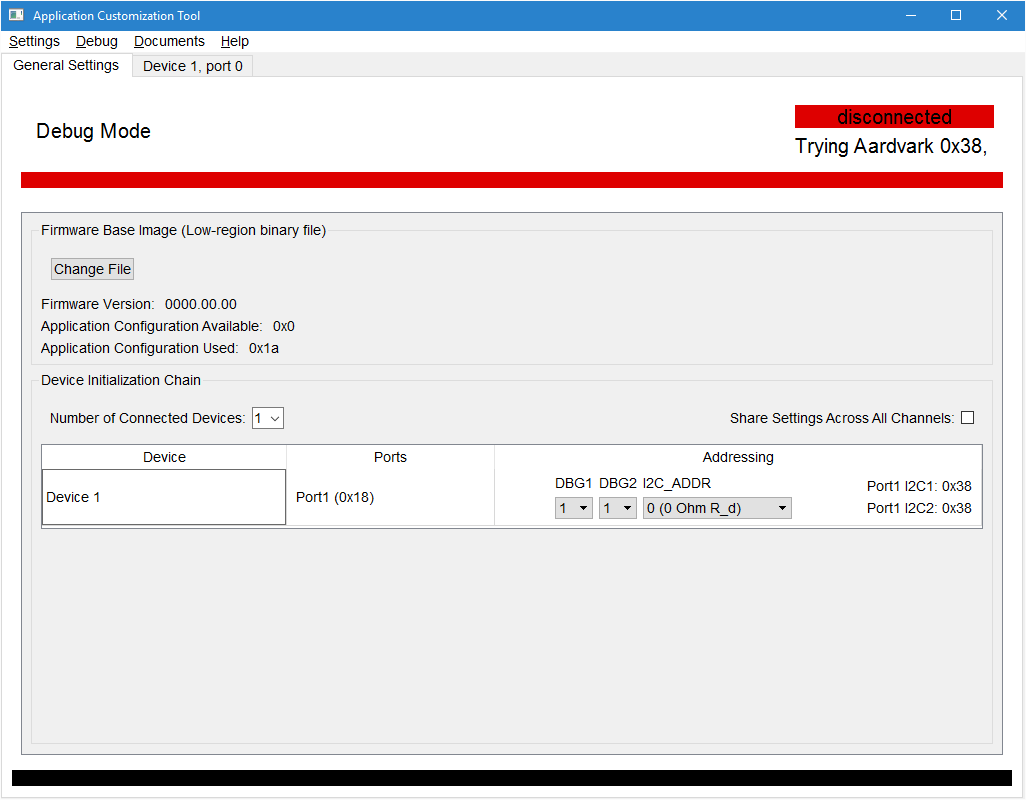Image resolution: width=1026 pixels, height=800 pixels.
Task: Switch to General Settings tab
Action: pos(66,65)
